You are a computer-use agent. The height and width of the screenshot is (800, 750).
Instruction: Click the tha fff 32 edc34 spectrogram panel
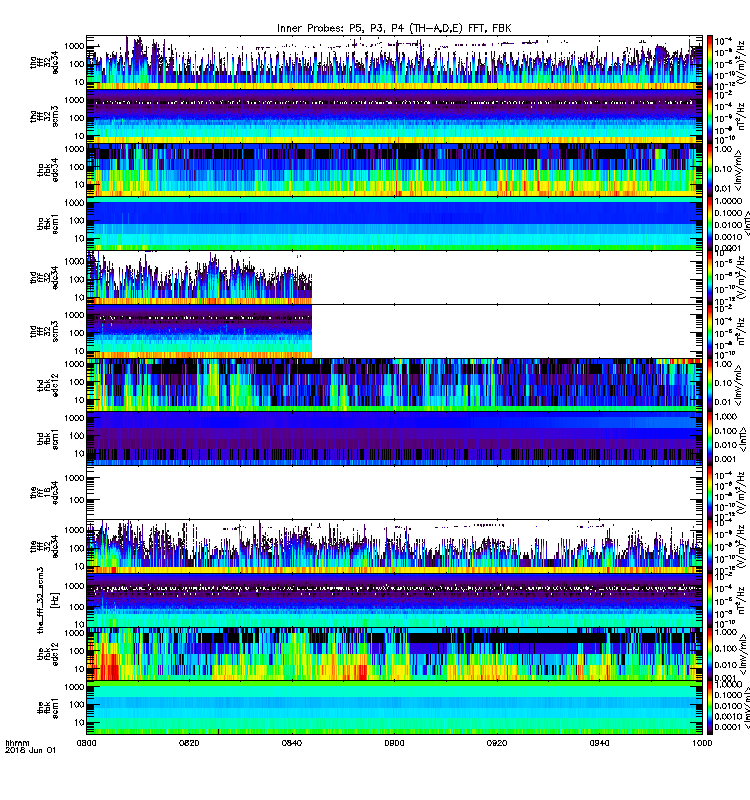point(394,62)
